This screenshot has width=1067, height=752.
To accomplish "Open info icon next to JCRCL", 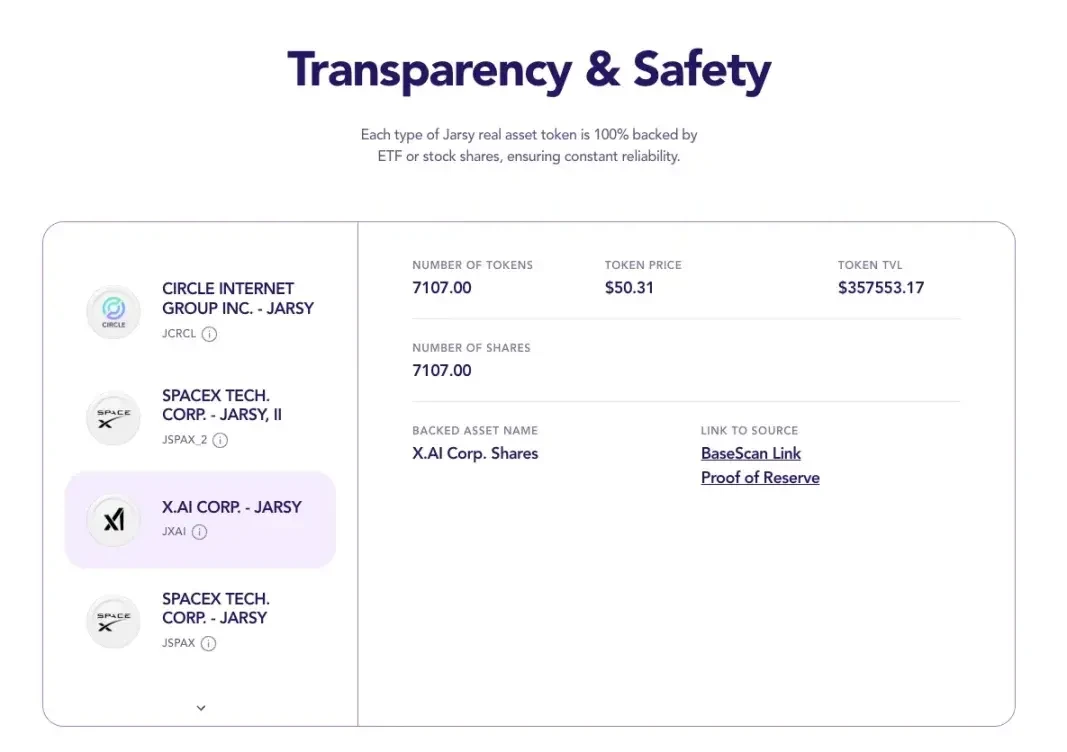I will 210,334.
